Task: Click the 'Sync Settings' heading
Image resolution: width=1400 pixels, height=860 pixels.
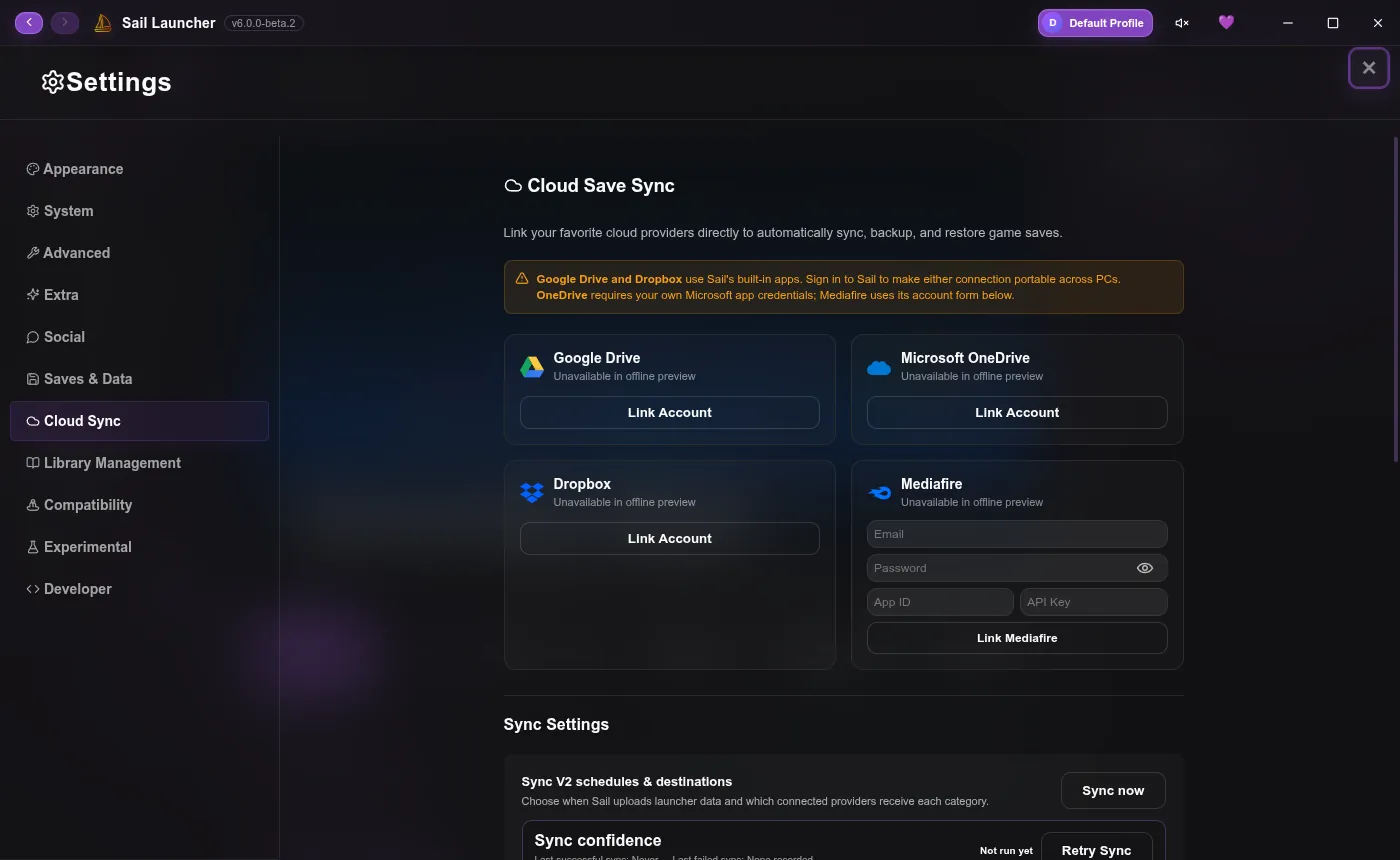Action: 556,724
